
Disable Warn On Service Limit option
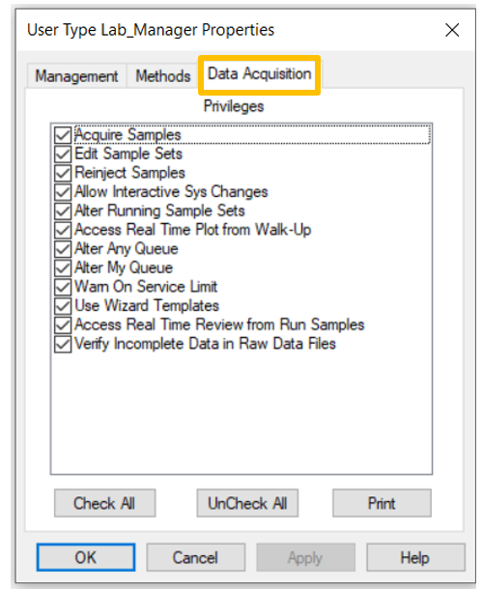pyautogui.click(x=63, y=287)
